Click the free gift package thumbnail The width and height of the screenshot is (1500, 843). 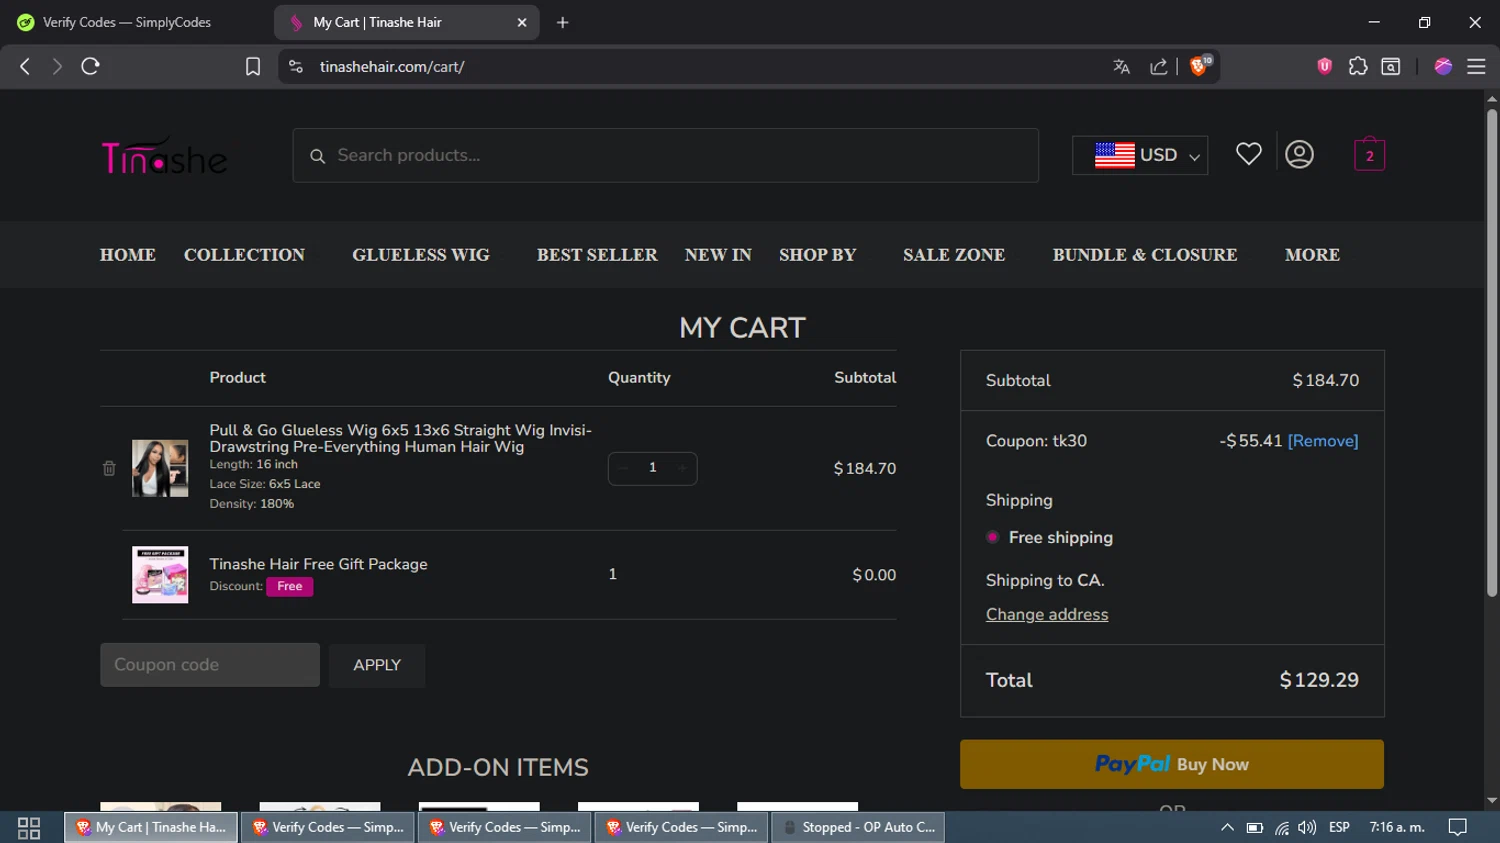pos(160,574)
